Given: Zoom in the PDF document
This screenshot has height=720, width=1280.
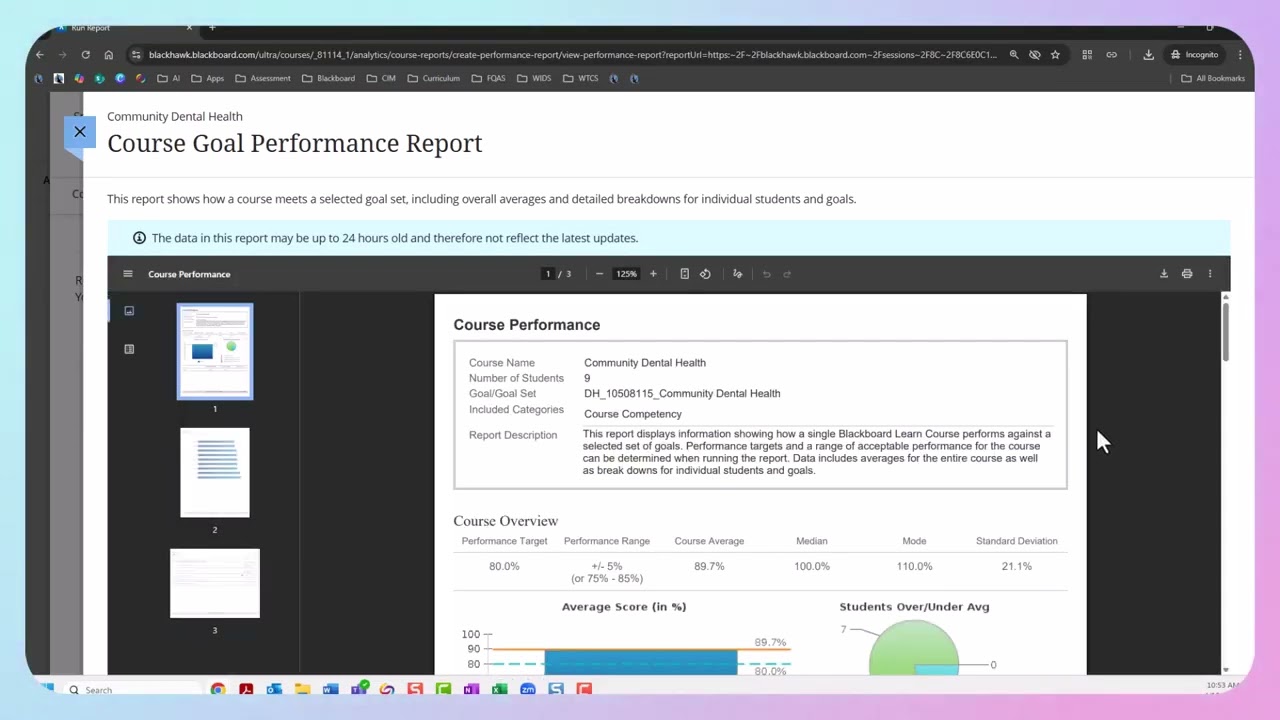Looking at the screenshot, I should 653,274.
